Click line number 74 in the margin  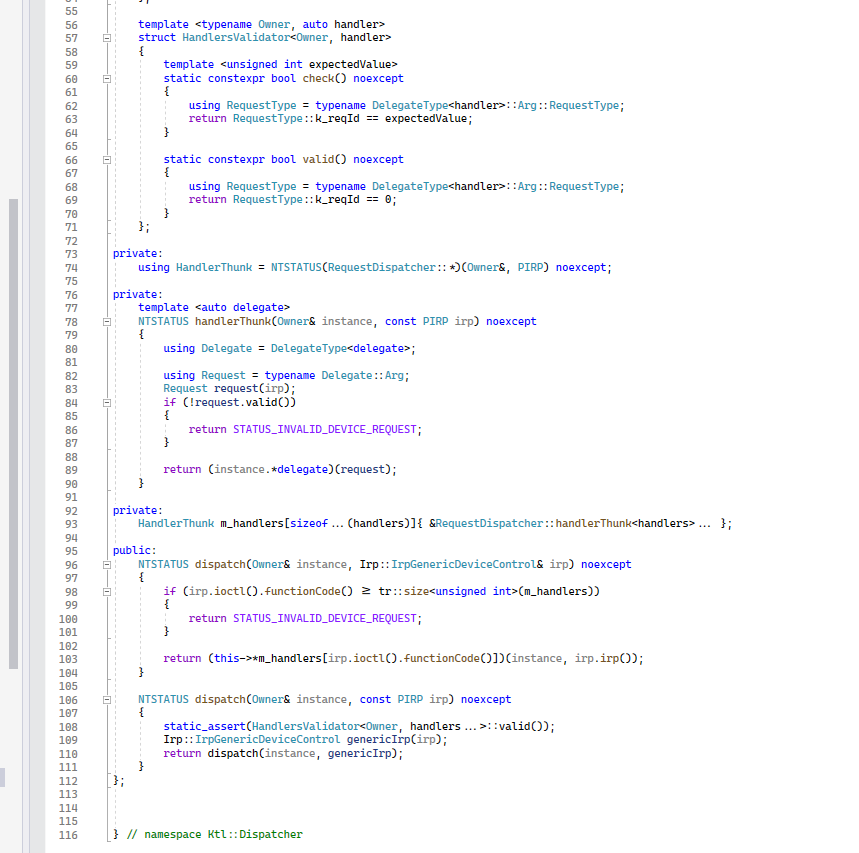[68, 267]
